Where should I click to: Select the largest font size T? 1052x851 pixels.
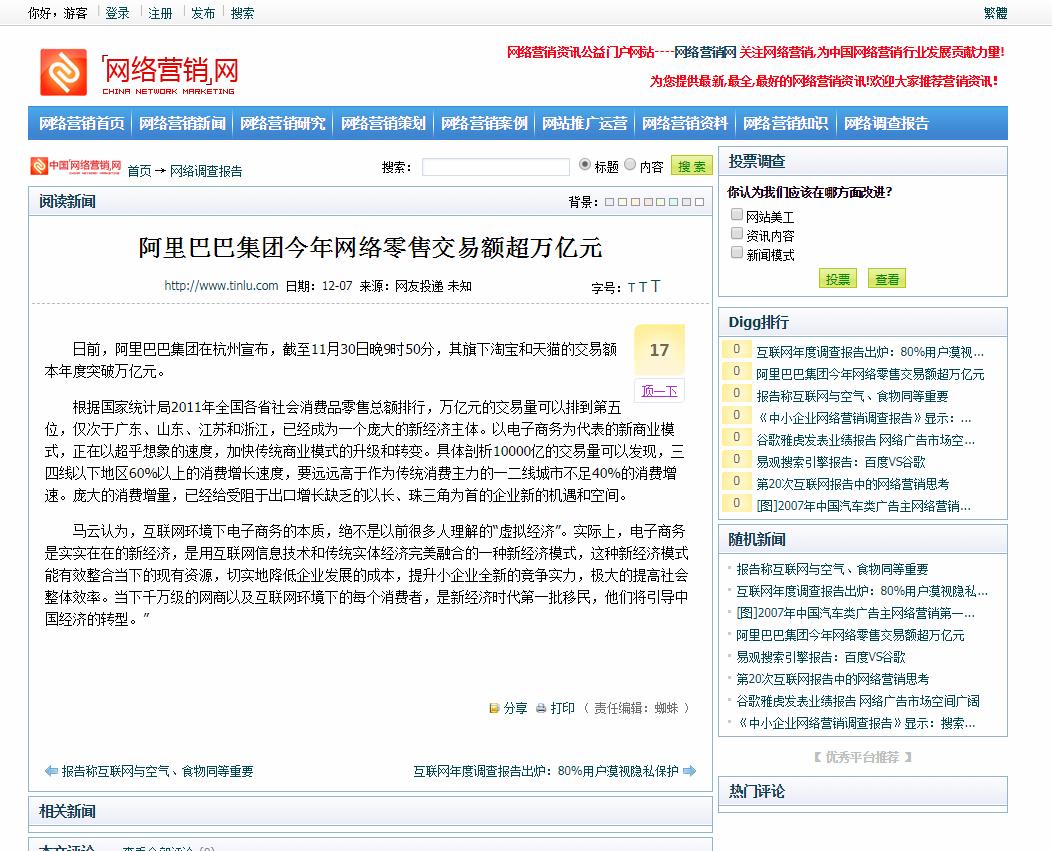click(x=655, y=287)
